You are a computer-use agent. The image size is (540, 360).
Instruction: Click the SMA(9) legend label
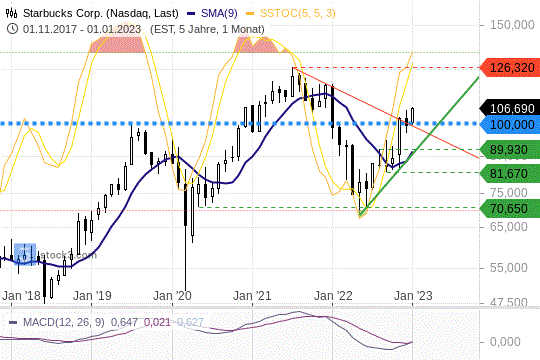(x=219, y=13)
